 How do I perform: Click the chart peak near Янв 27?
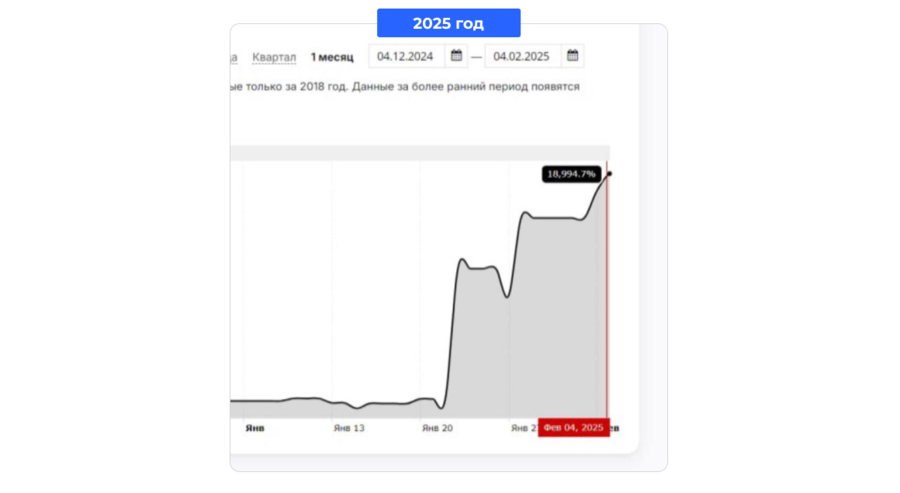pos(525,213)
